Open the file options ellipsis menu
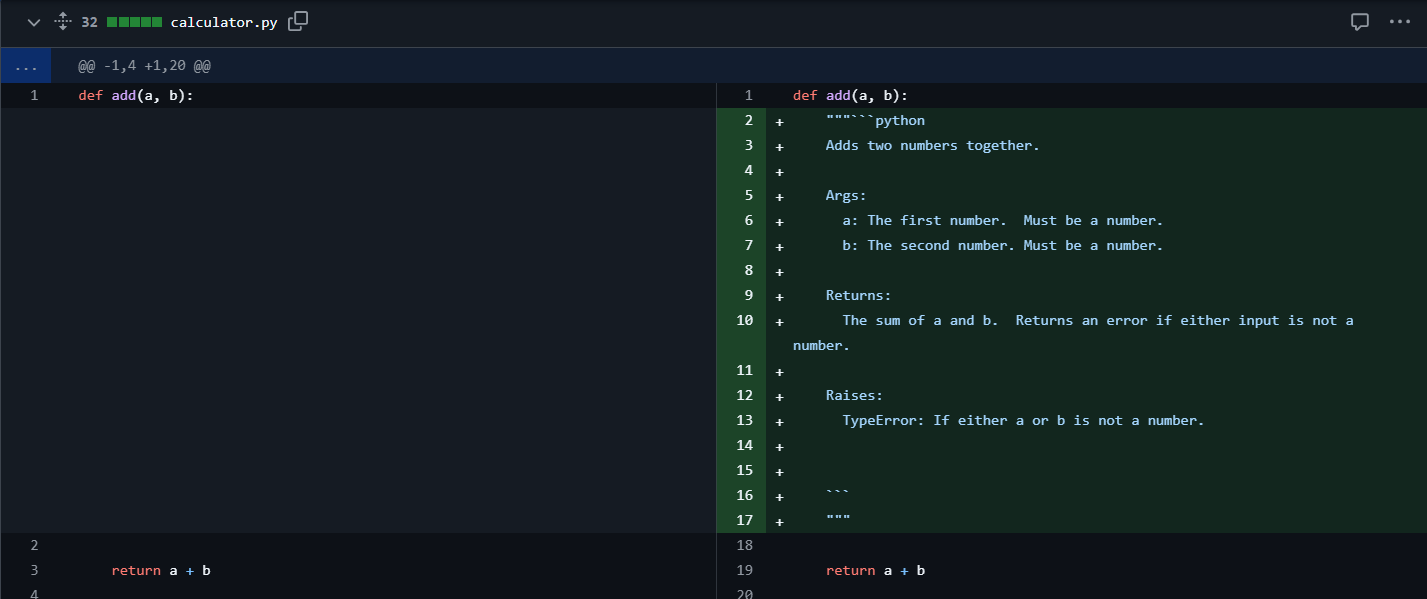Image resolution: width=1427 pixels, height=599 pixels. (1399, 21)
